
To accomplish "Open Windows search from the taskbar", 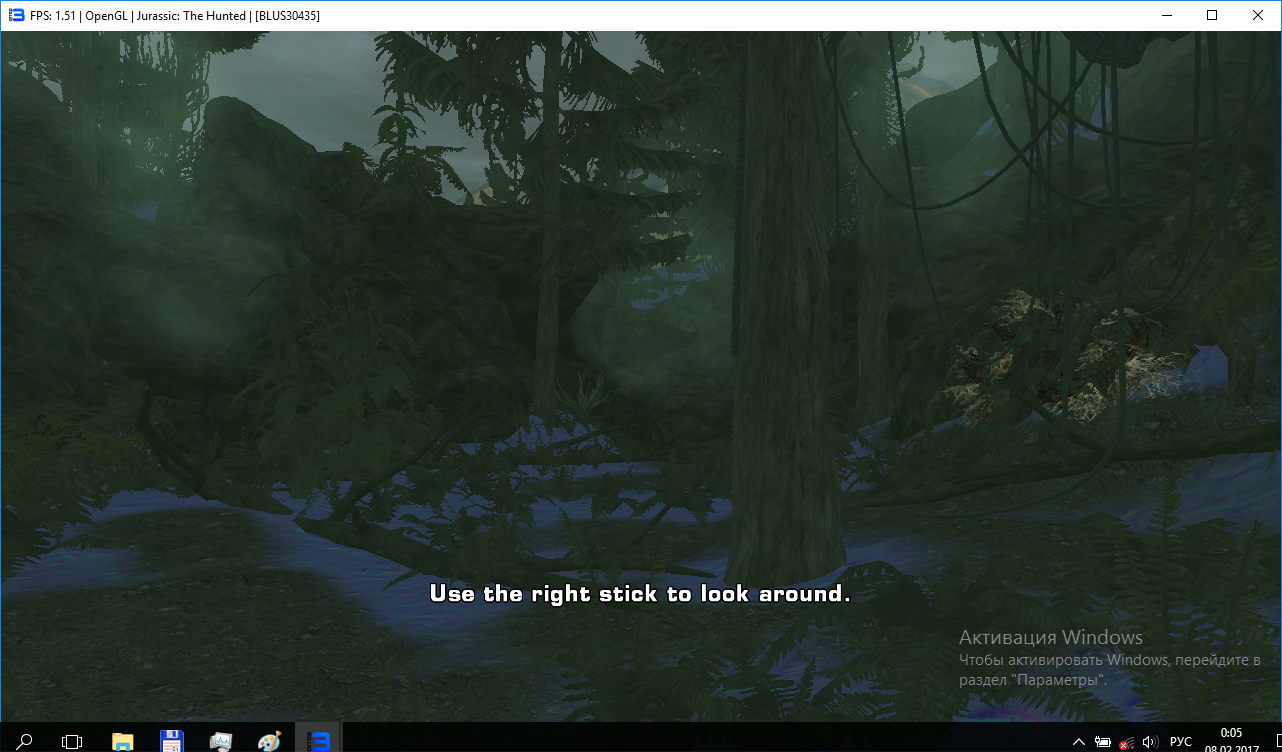I will (x=24, y=741).
